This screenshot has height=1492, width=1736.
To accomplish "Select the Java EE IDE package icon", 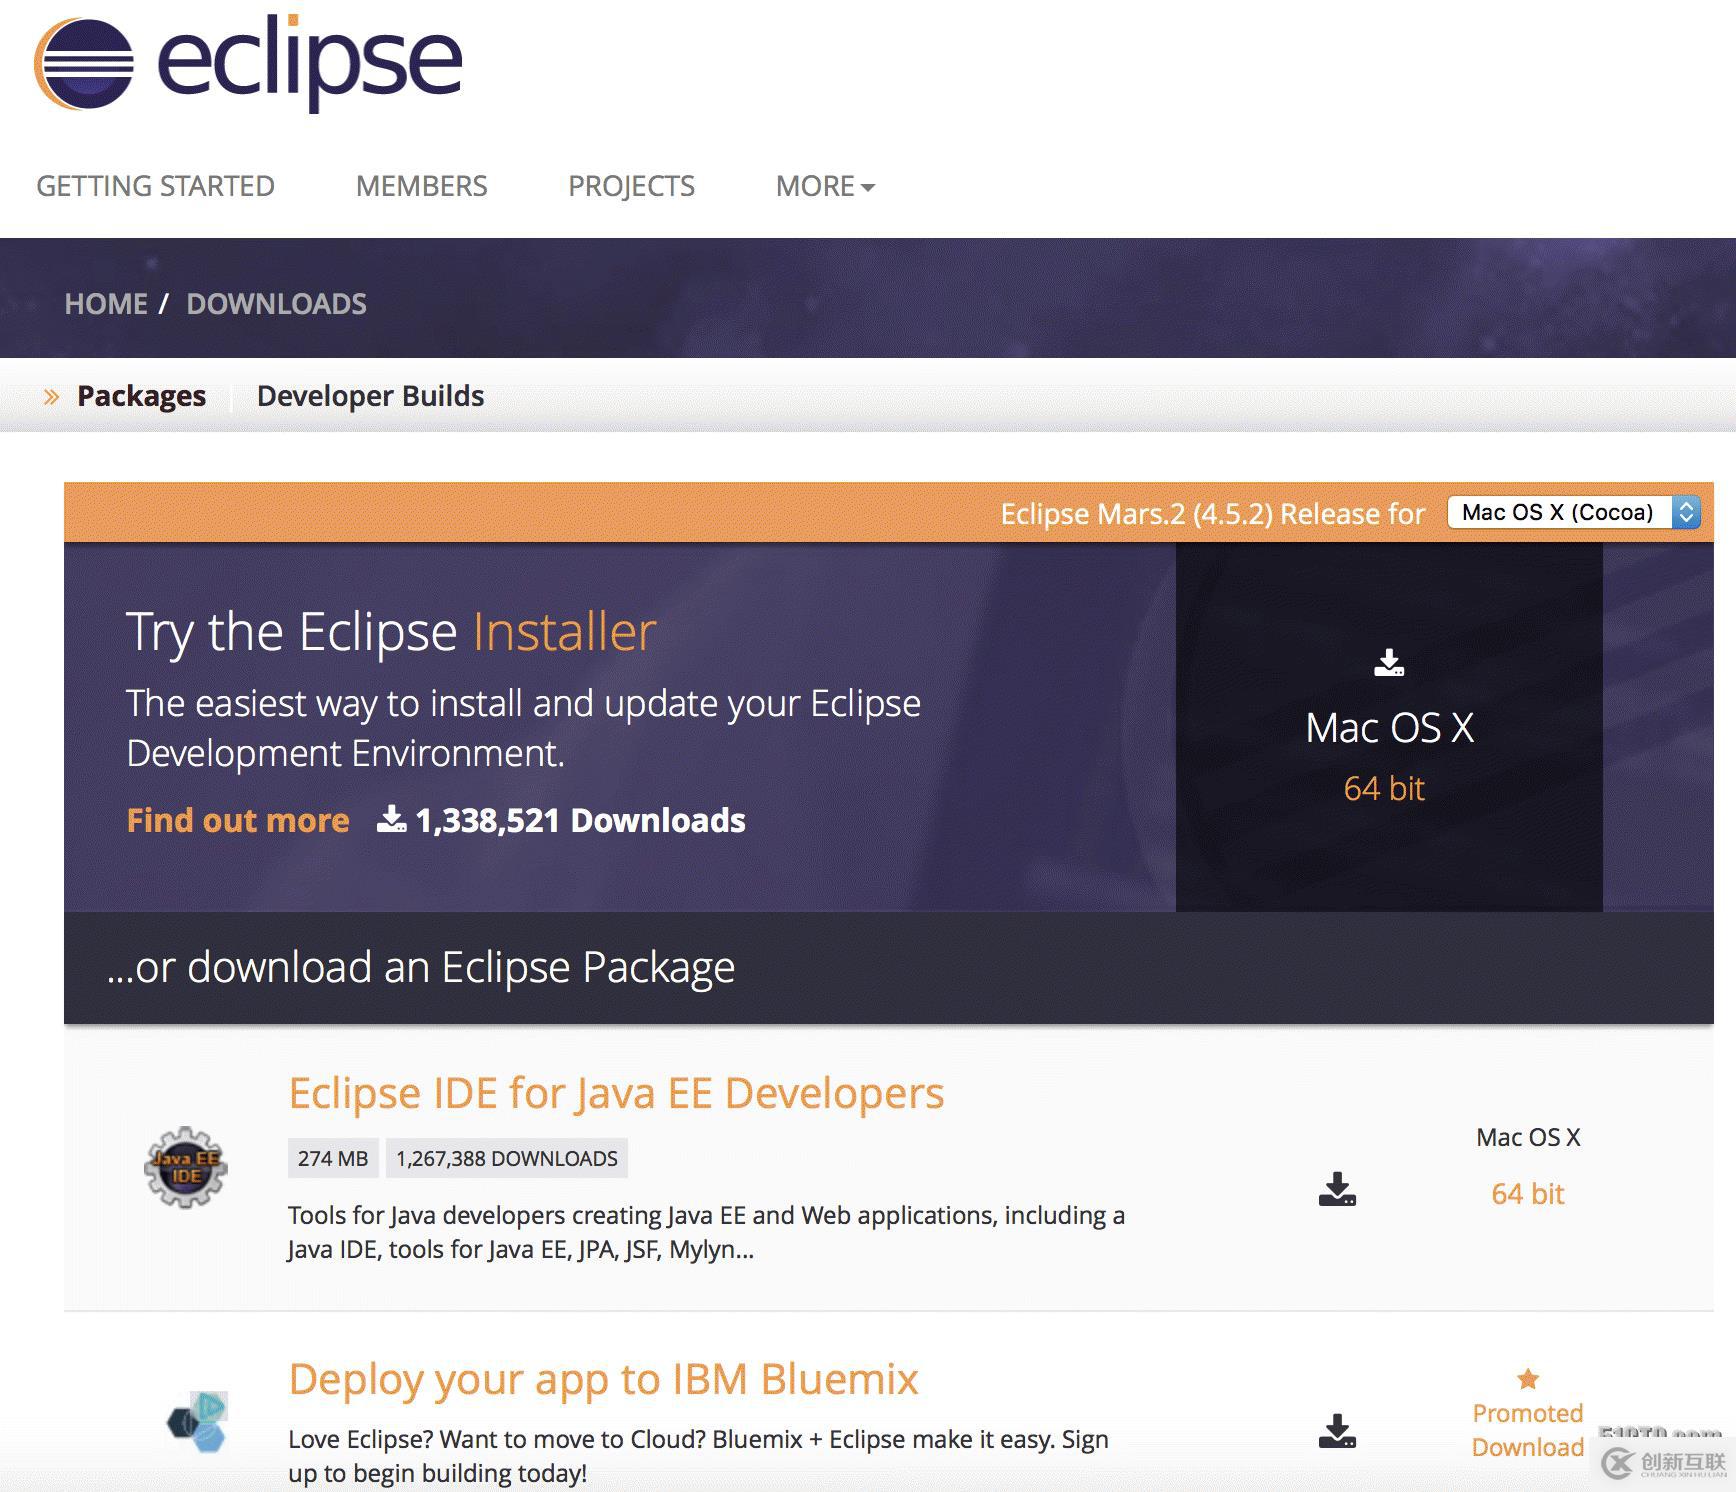I will coord(184,1166).
